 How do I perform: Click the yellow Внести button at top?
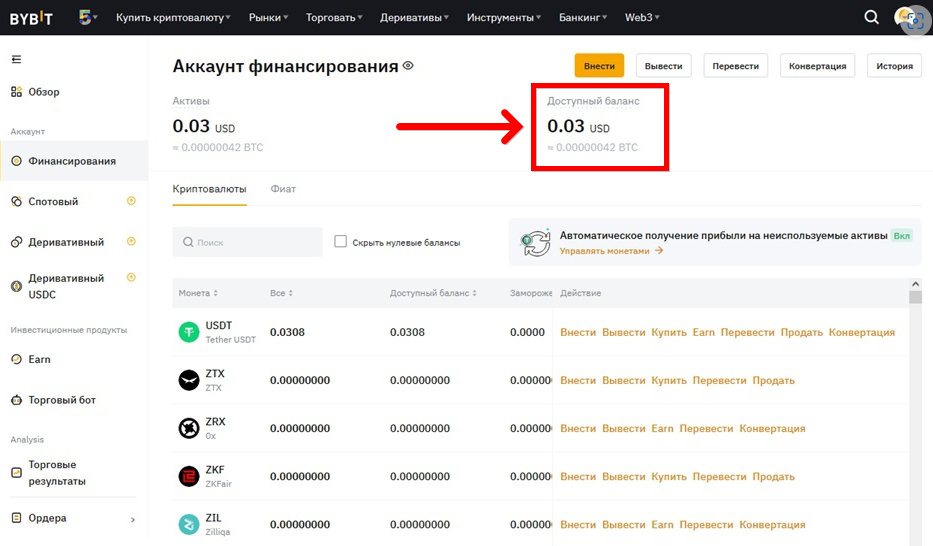[599, 65]
